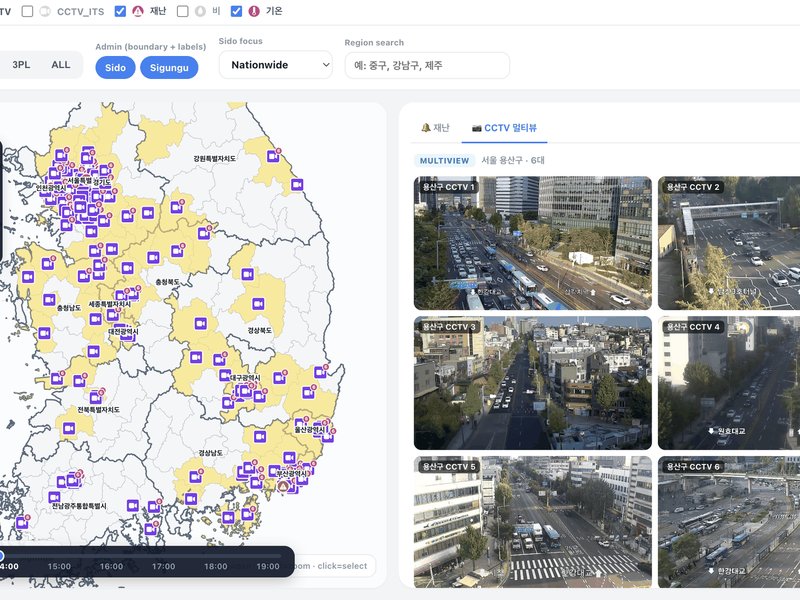This screenshot has height=600, width=800.
Task: Jump to 18:00 on the timeline
Action: coord(216,566)
